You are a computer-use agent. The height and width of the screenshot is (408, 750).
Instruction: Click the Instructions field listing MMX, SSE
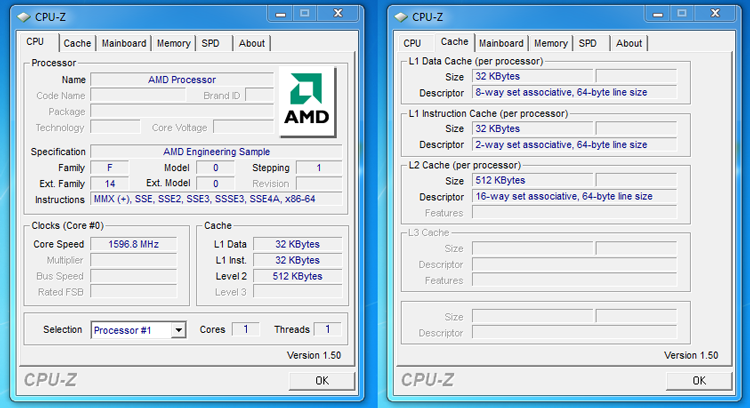point(216,199)
